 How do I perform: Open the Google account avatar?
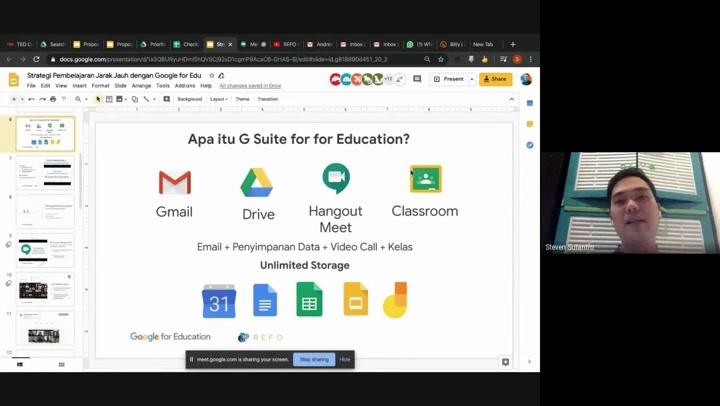tap(526, 79)
